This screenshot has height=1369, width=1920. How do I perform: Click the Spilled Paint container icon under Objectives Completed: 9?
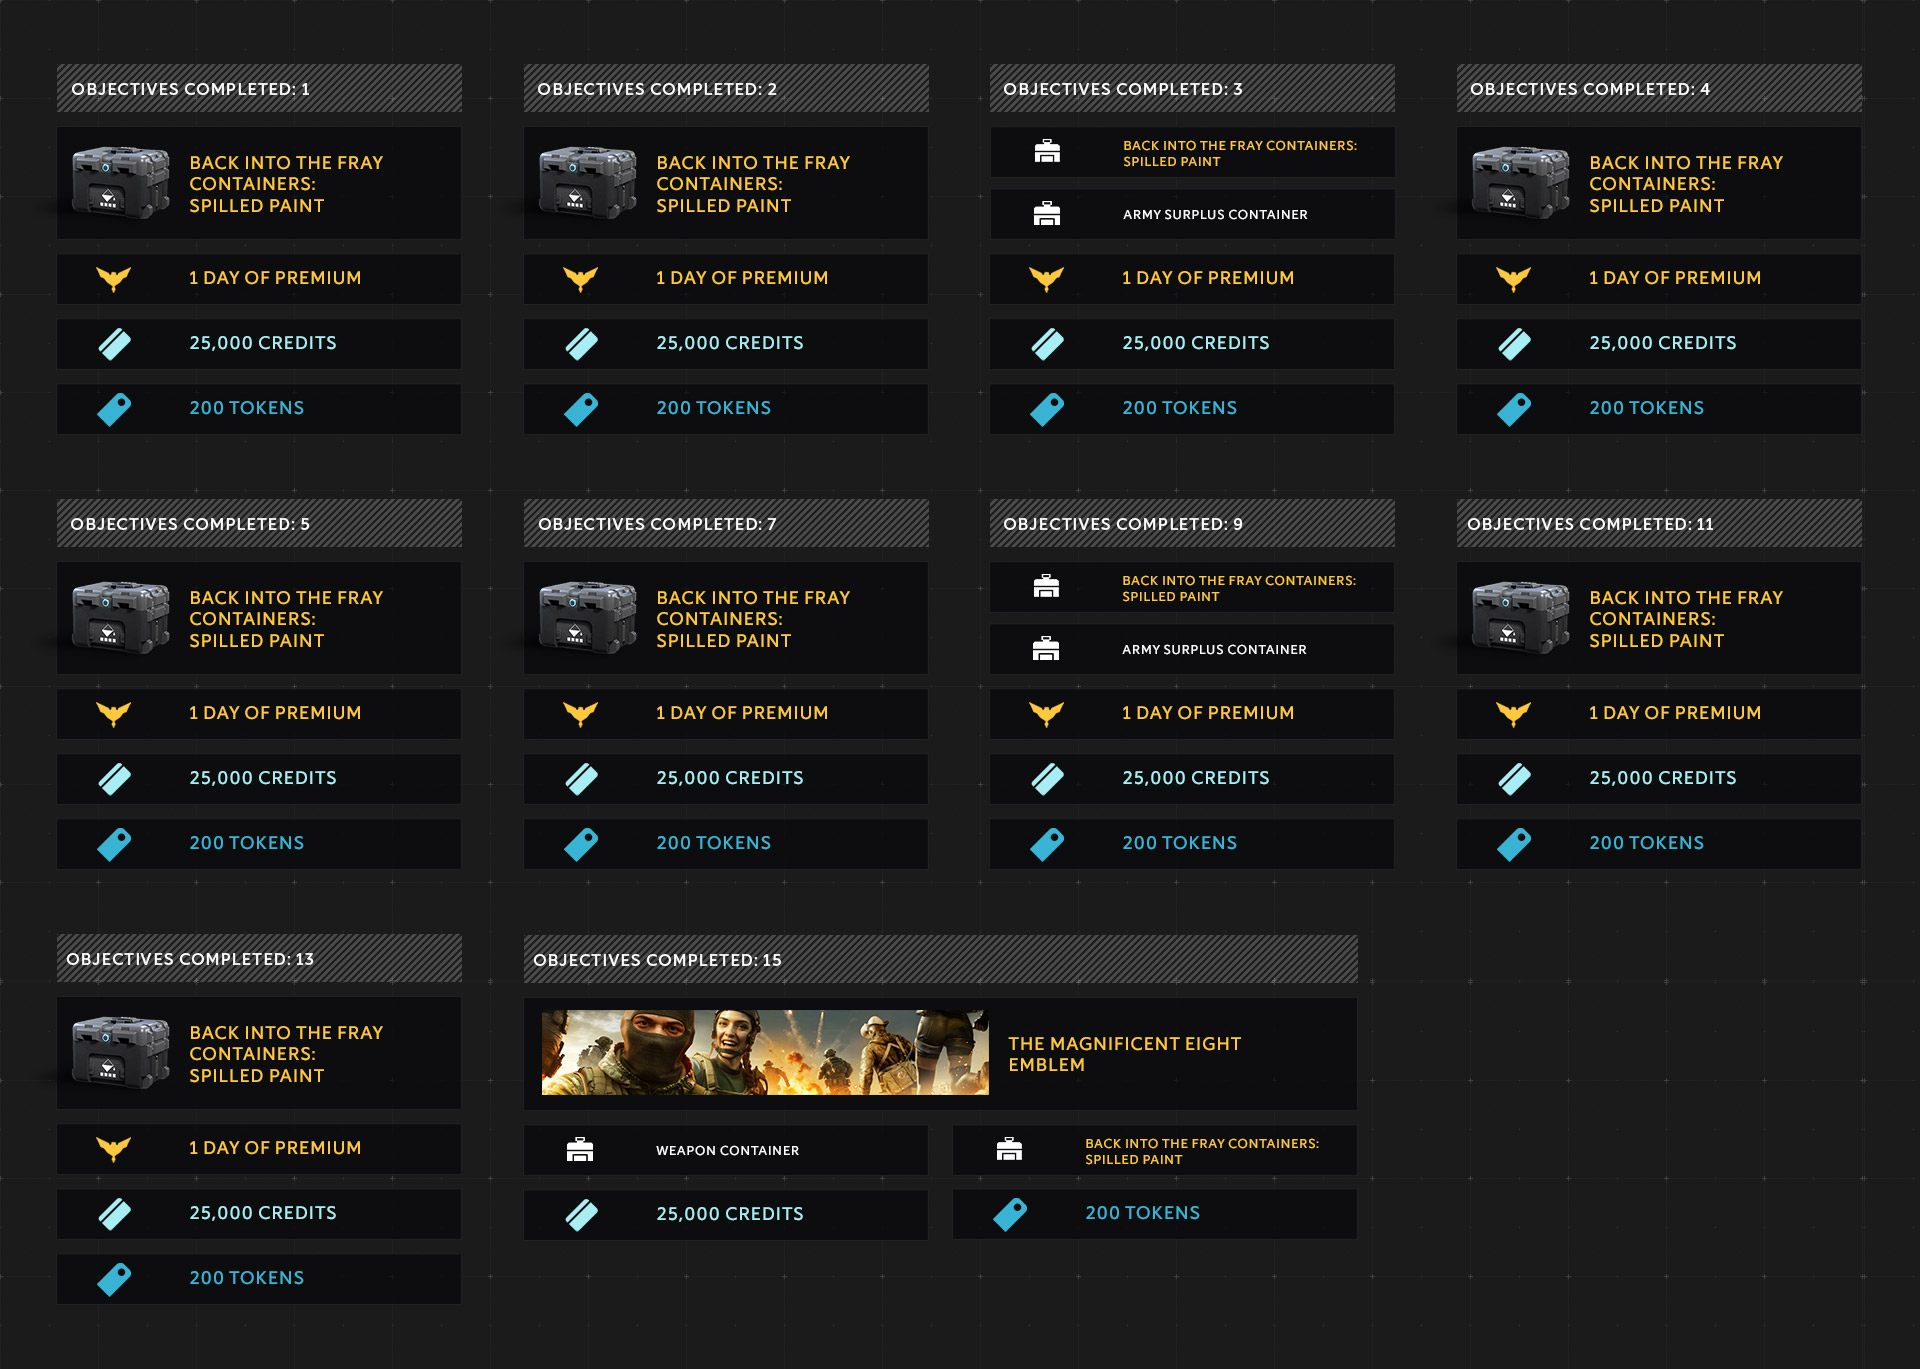click(x=1046, y=587)
